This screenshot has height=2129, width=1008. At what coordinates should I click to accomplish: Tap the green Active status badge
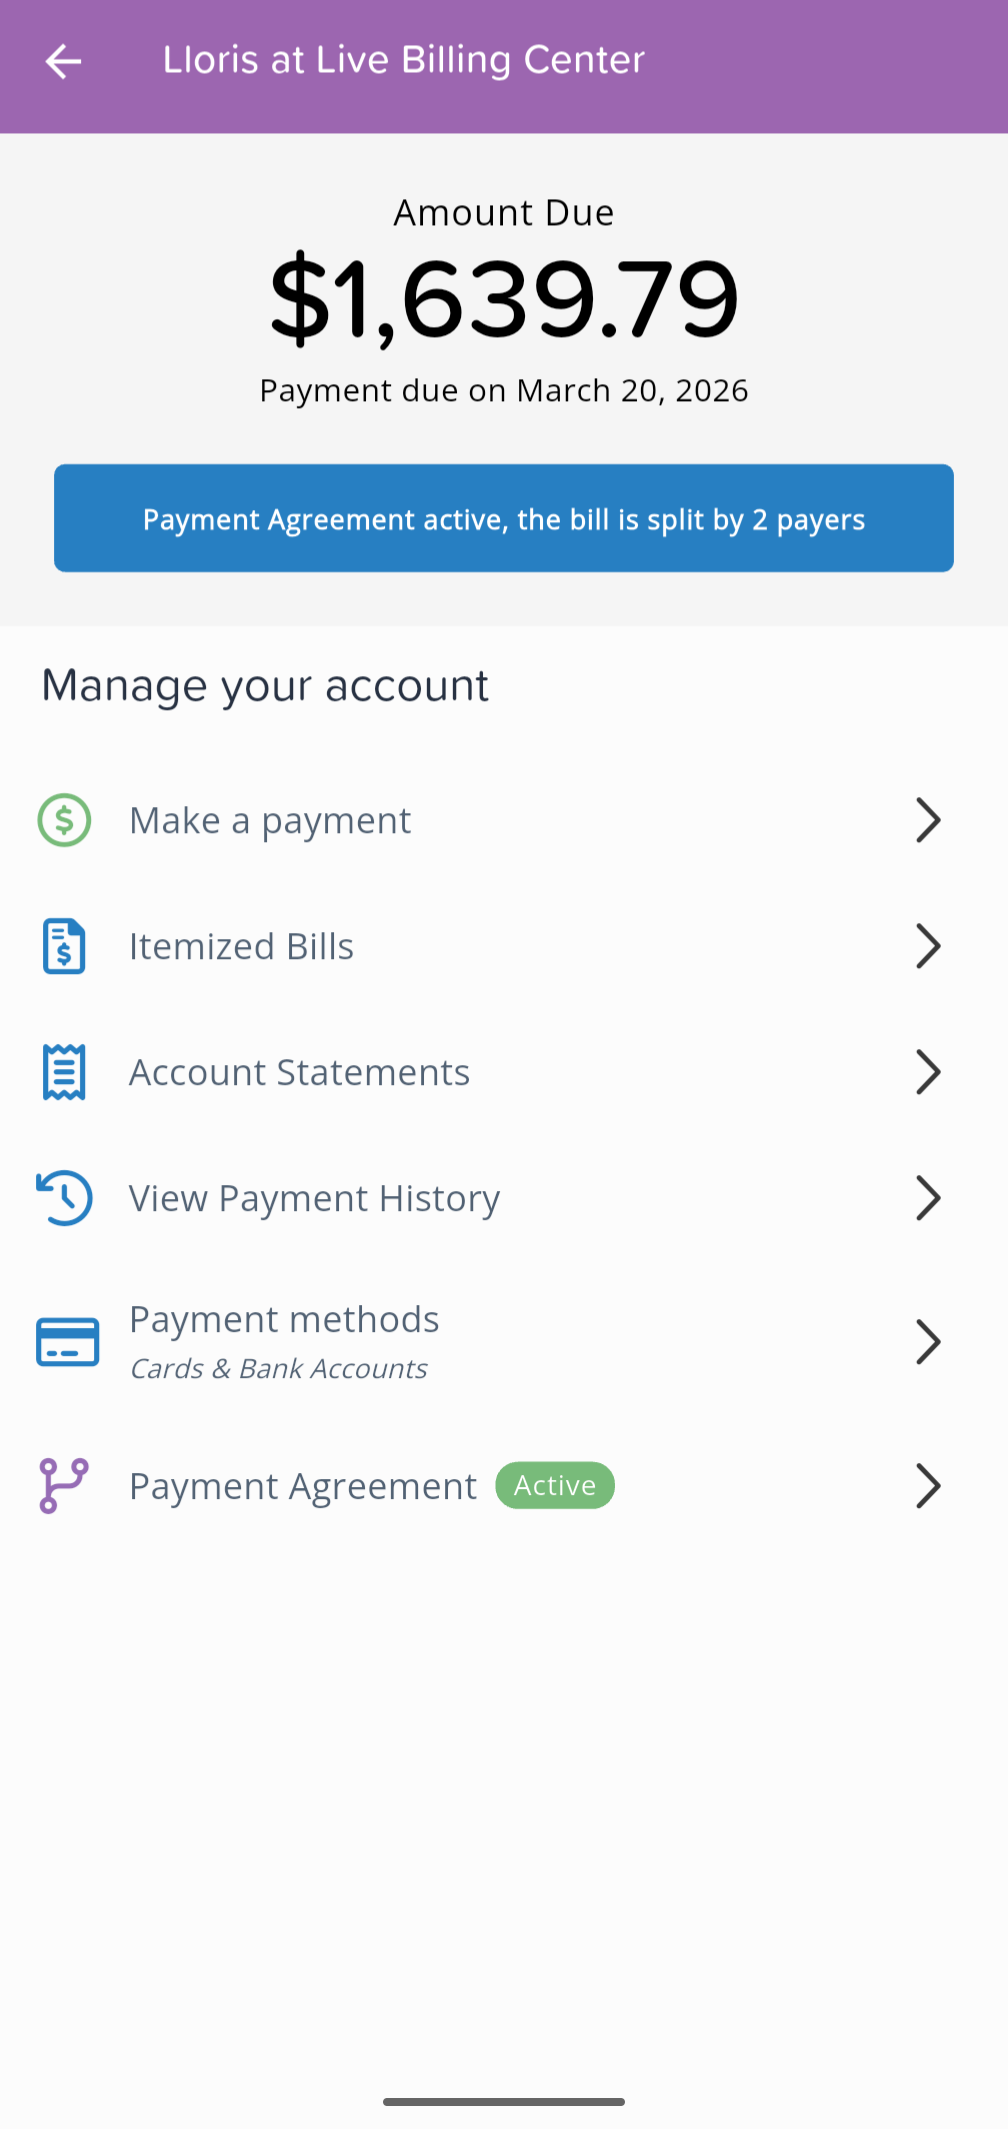(555, 1486)
